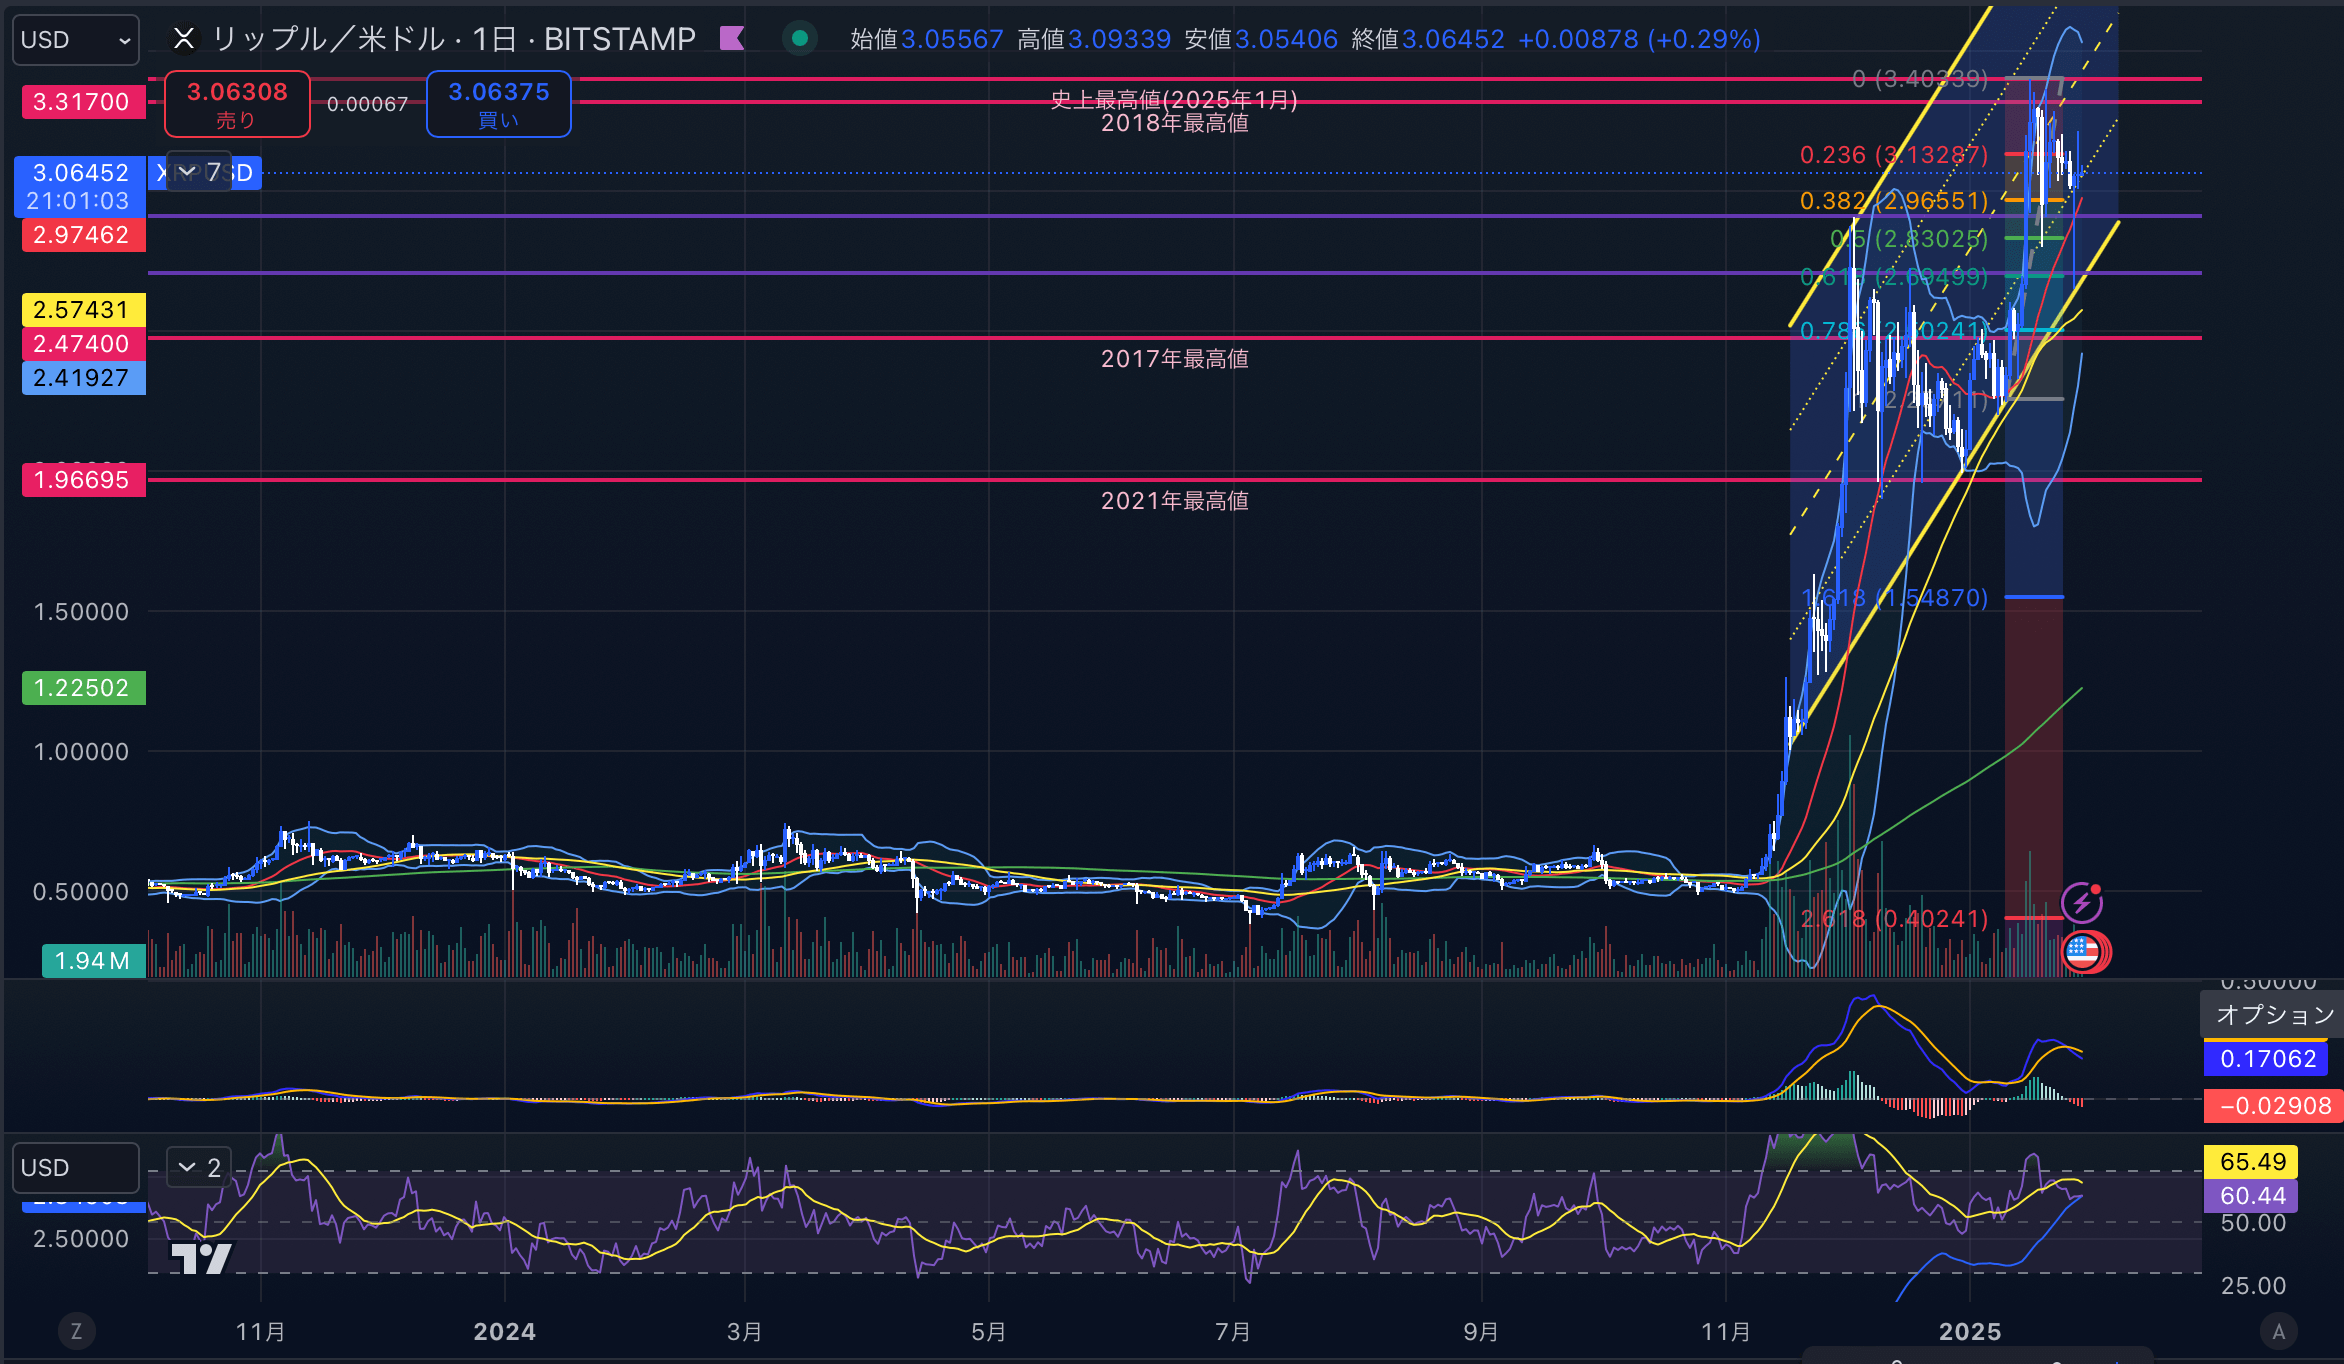
Task: Click the US flag economic event icon
Action: click(2084, 952)
